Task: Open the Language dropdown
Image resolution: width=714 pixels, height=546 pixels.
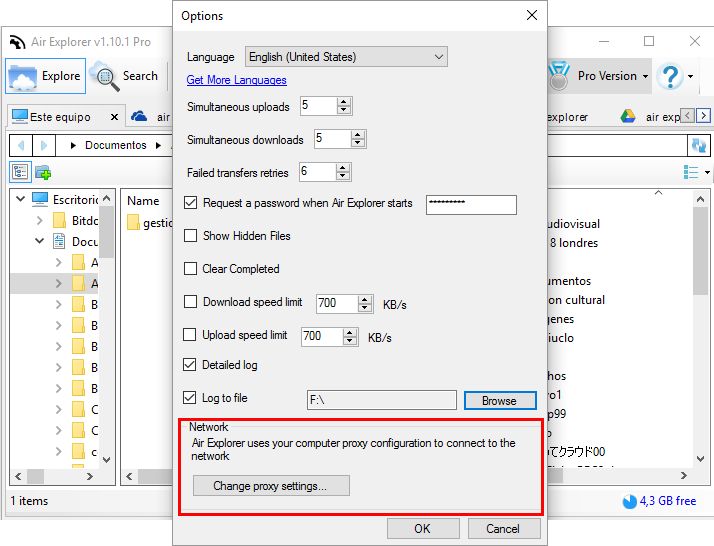Action: click(x=346, y=57)
